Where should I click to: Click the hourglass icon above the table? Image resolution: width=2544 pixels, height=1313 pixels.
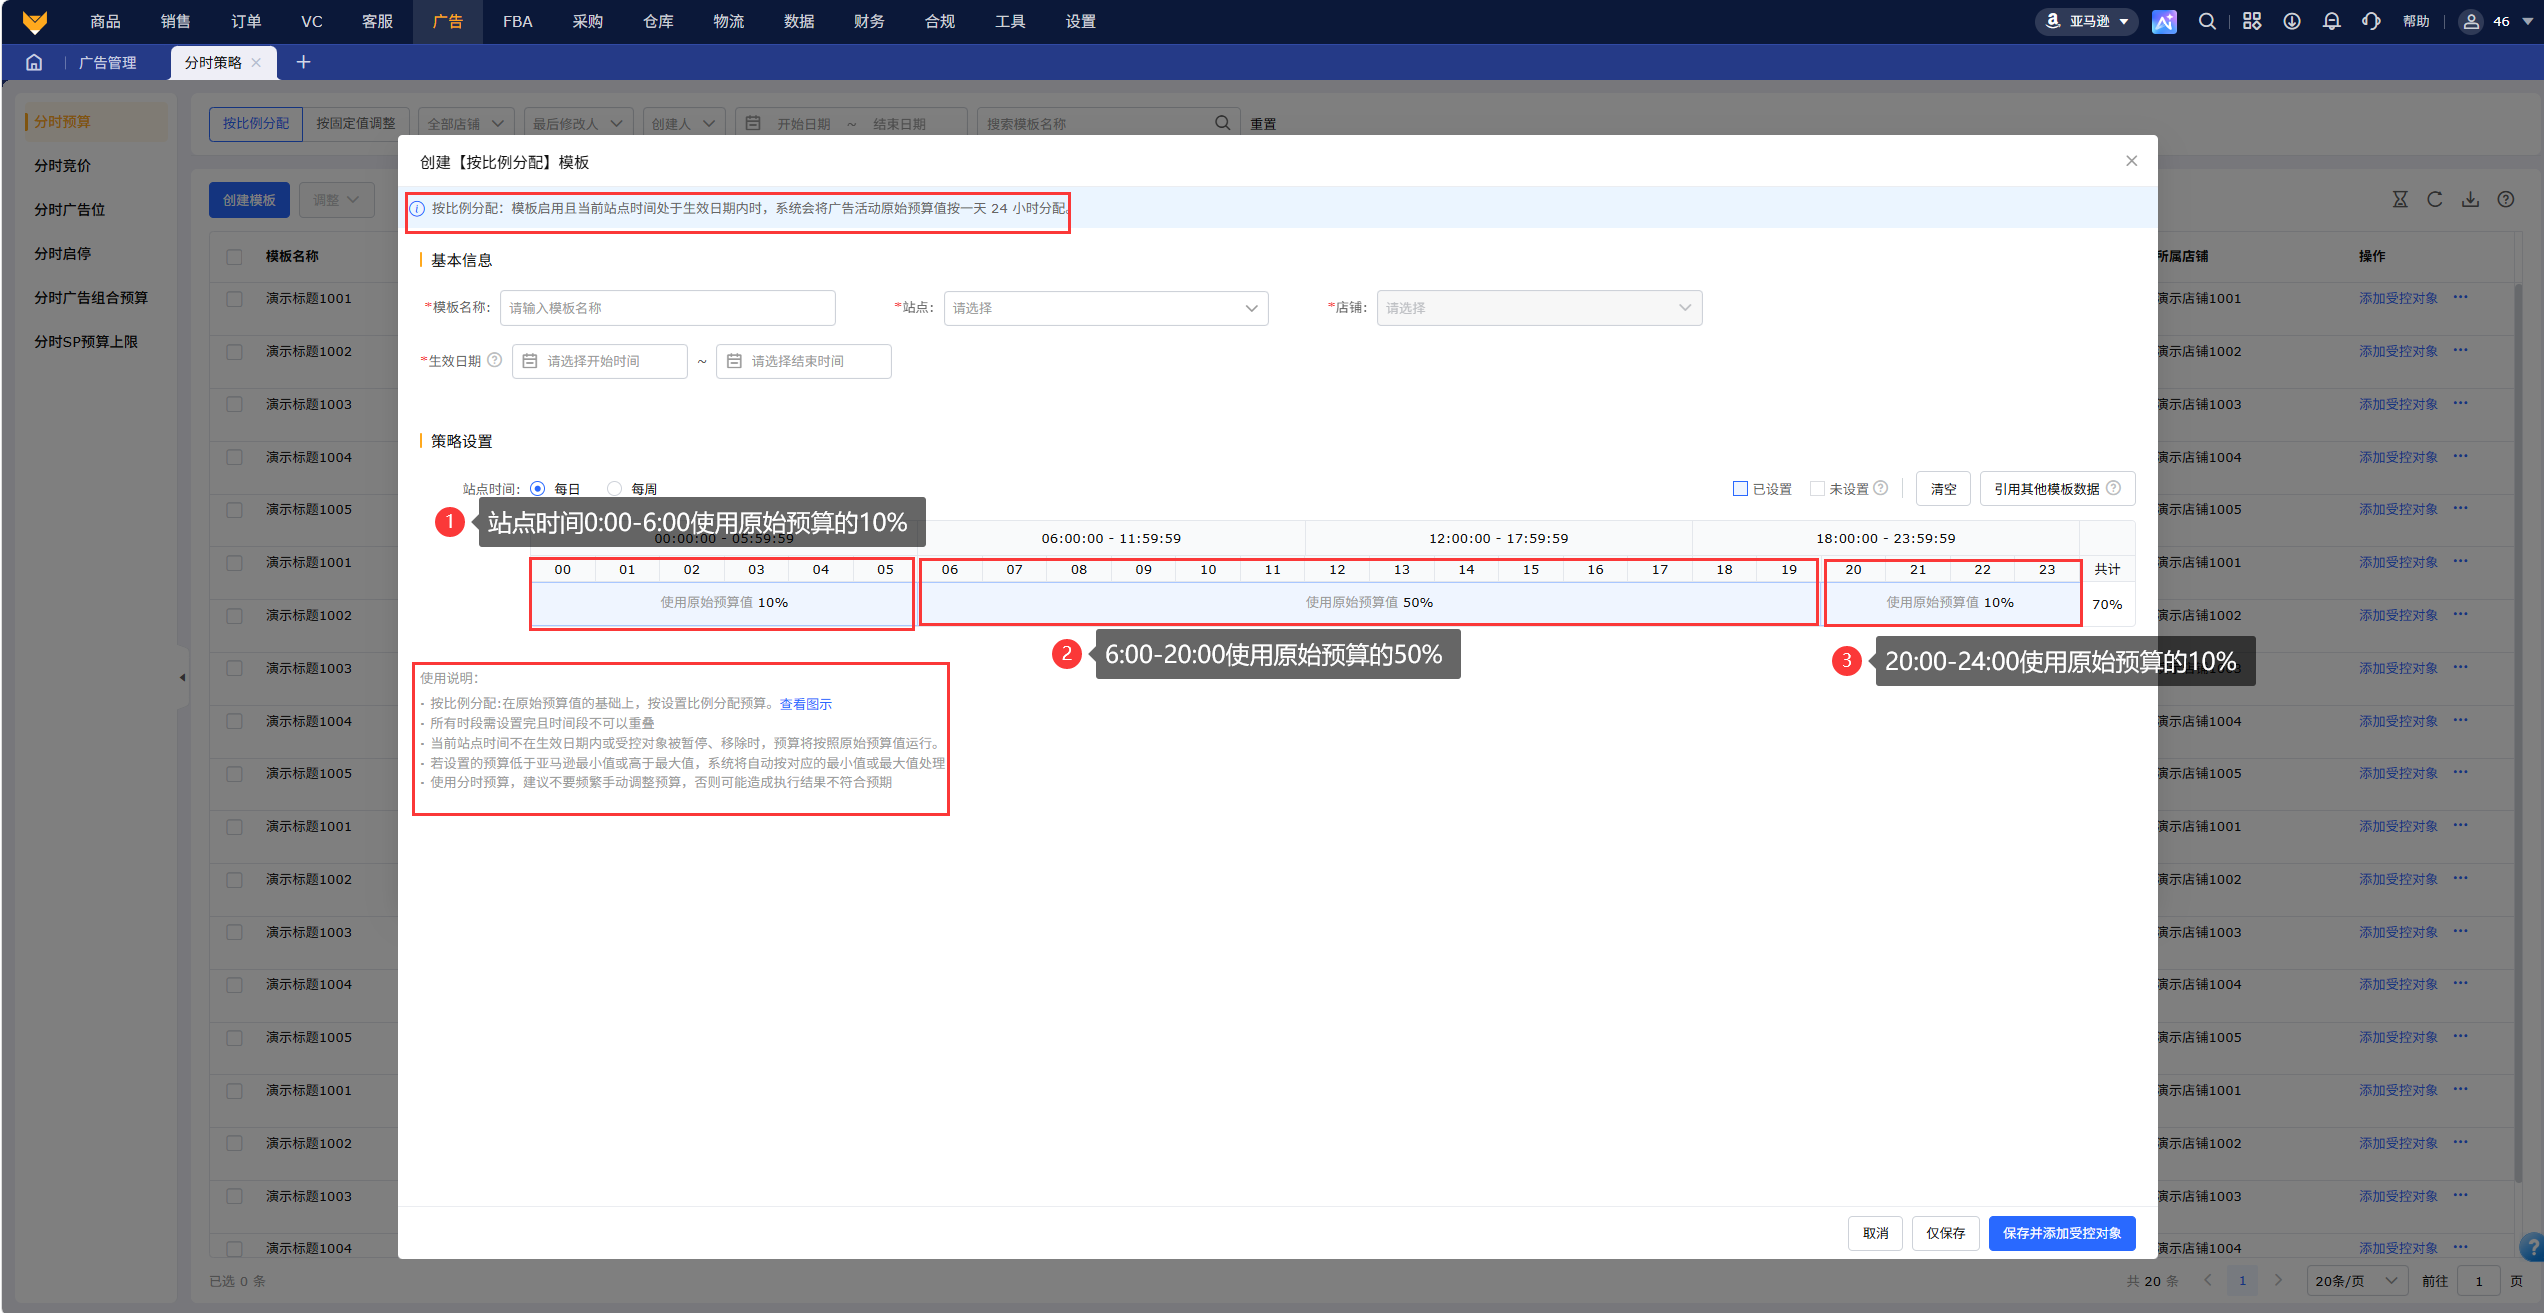click(x=2400, y=199)
